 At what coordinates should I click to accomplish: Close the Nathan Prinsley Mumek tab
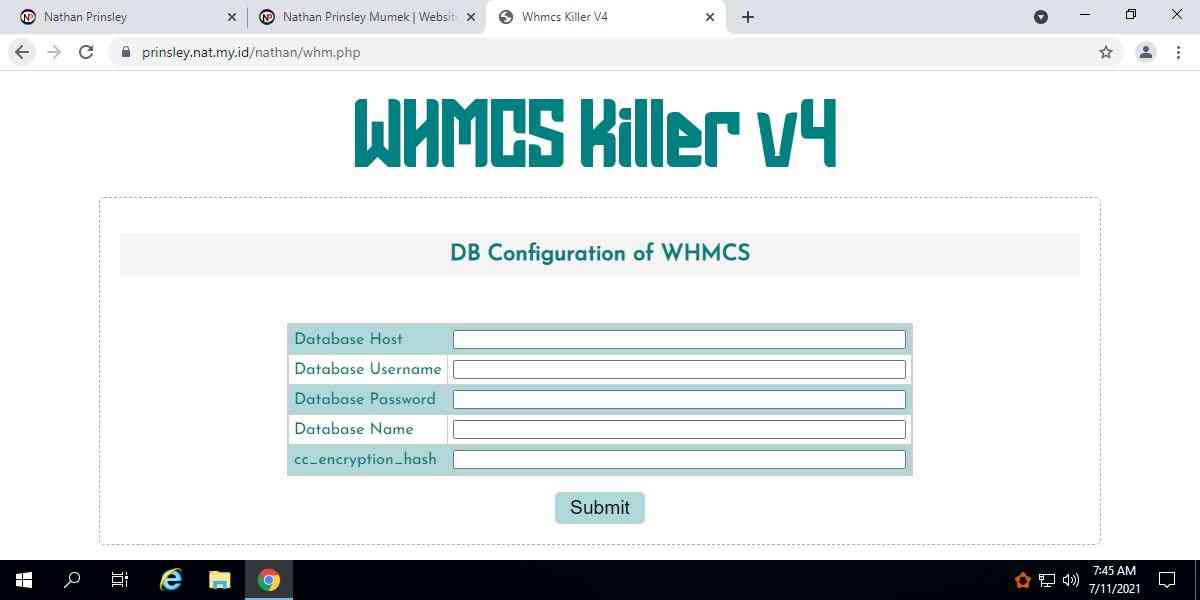471,17
